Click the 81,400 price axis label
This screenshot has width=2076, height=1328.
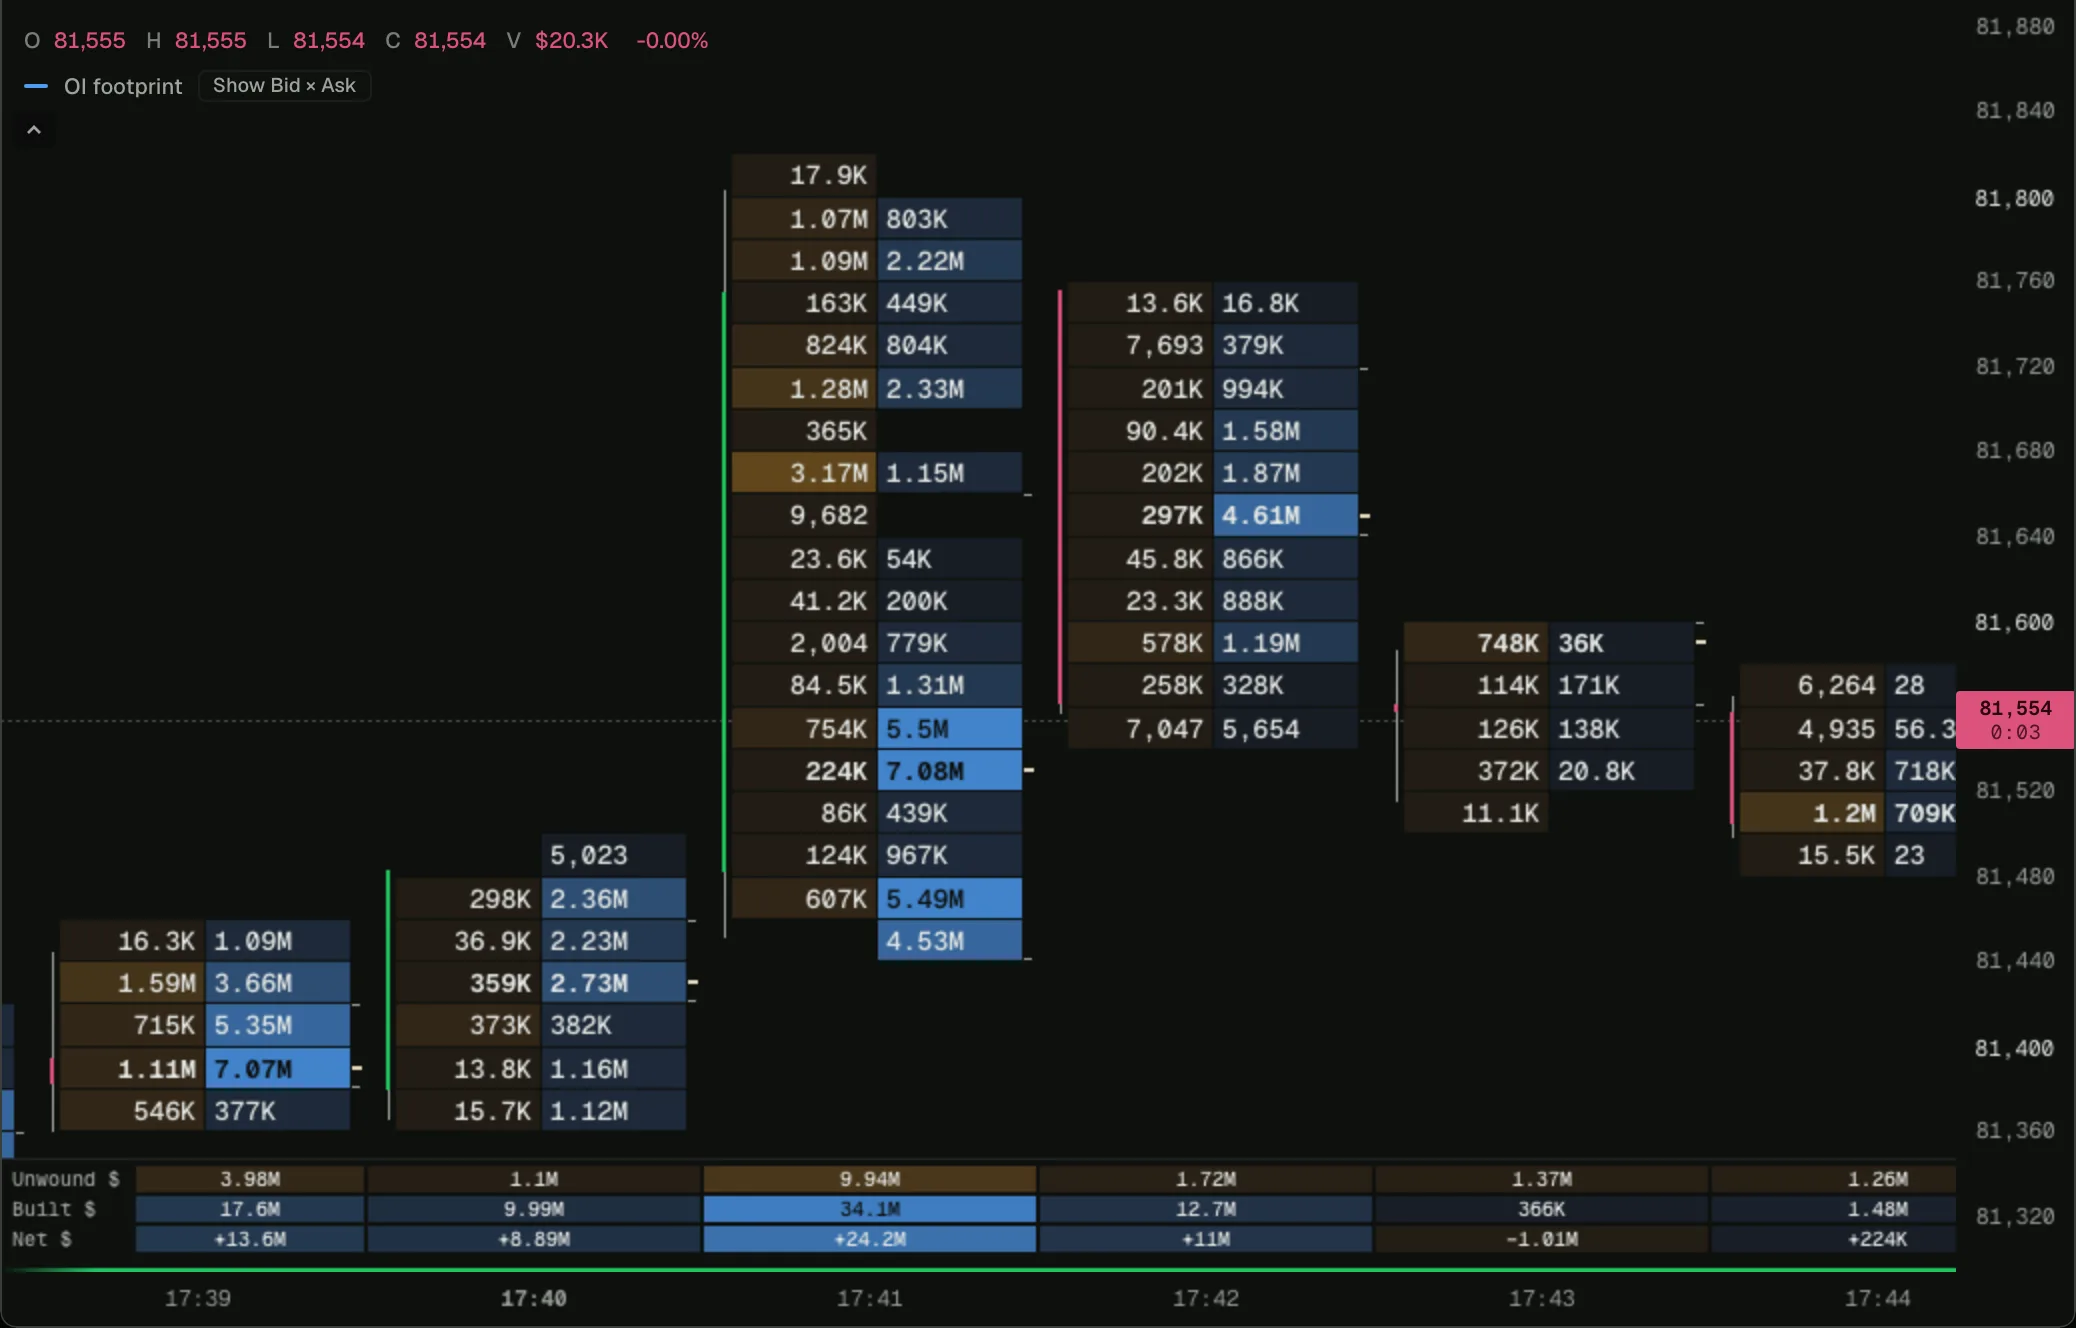pos(2014,1048)
